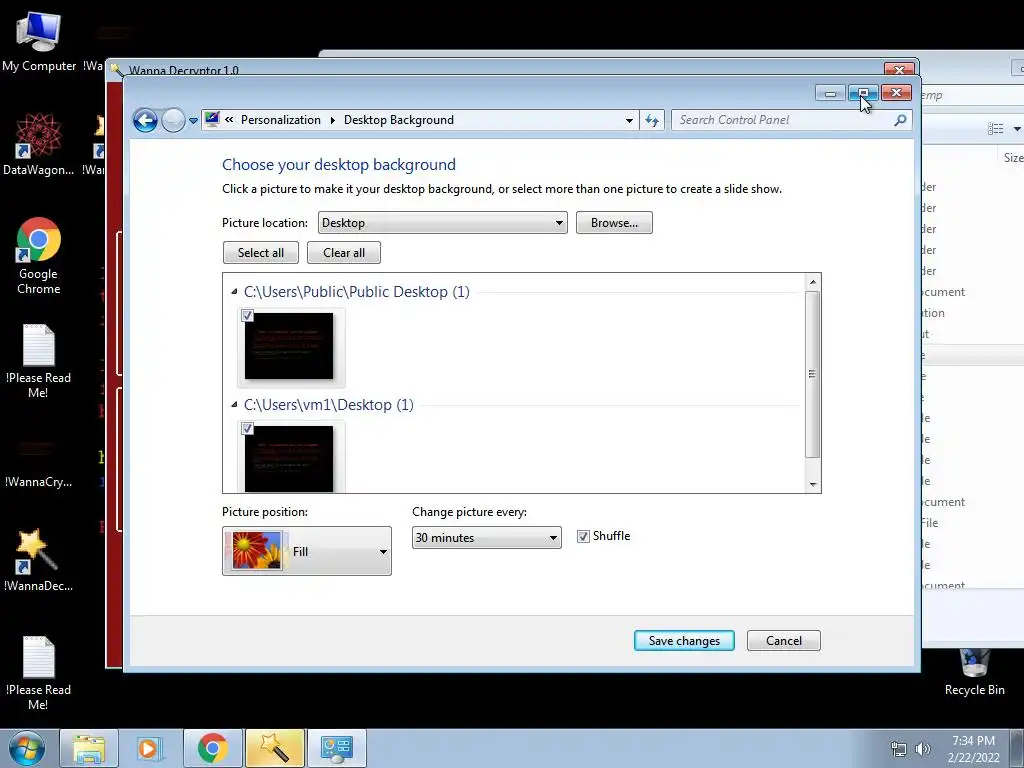Switch to Control Panel taskbar item
This screenshot has width=1024, height=768.
pos(336,748)
